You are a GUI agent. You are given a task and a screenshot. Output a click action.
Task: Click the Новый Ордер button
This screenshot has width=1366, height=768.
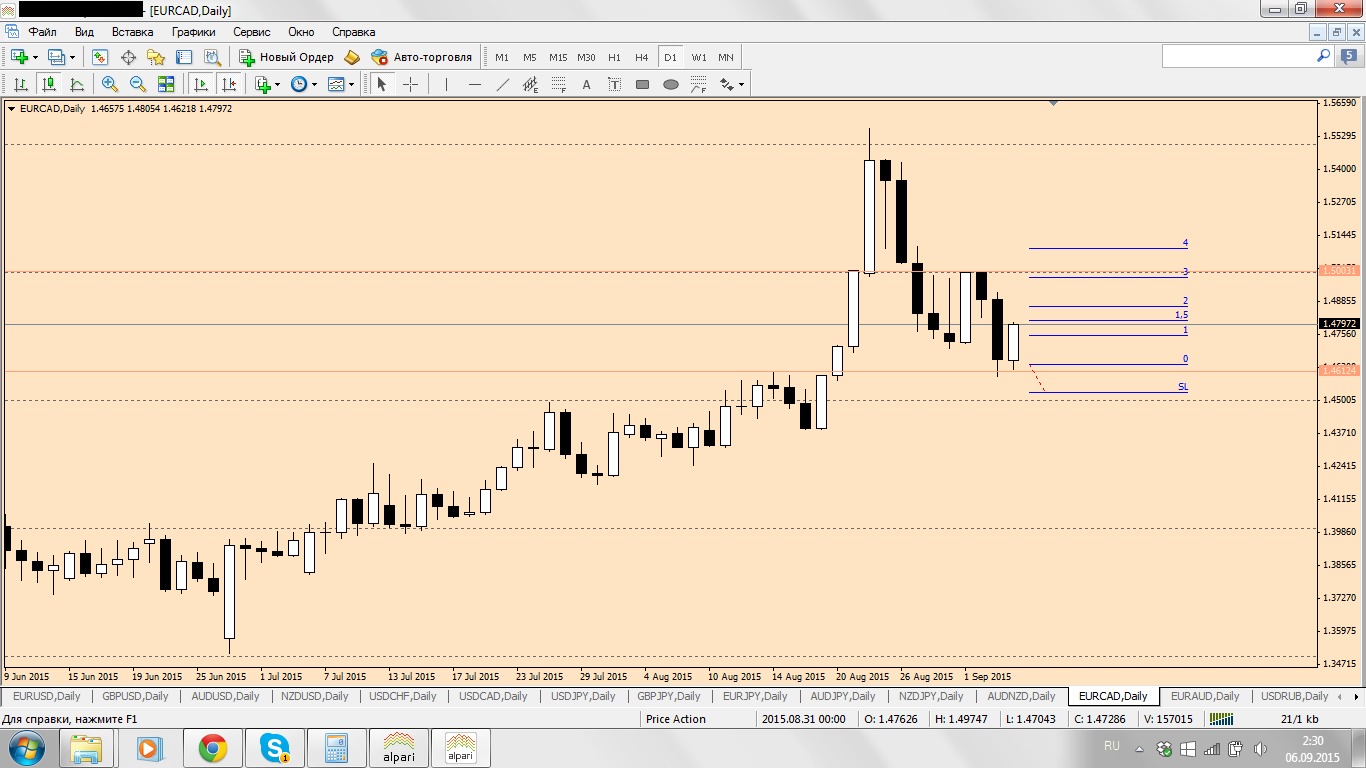[x=286, y=57]
